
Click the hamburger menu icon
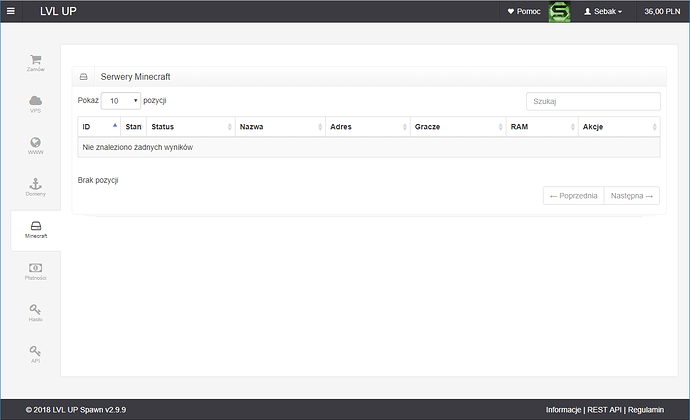(x=10, y=11)
